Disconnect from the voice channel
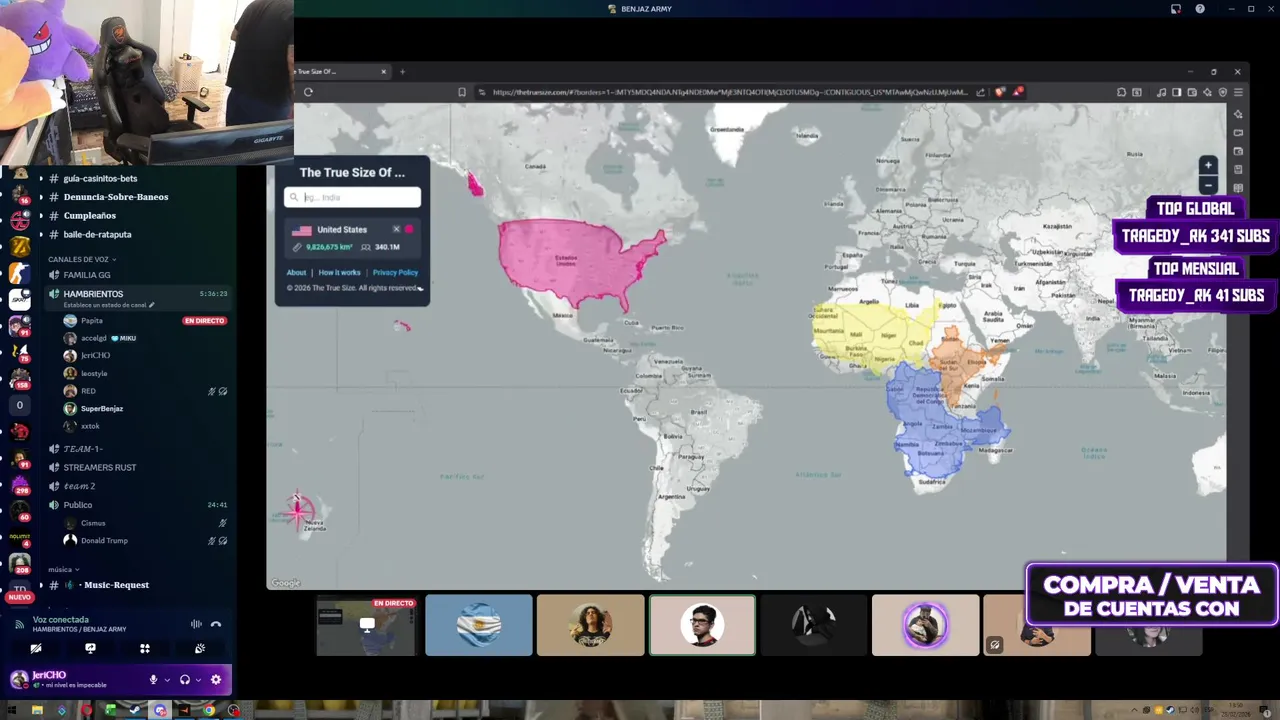The height and width of the screenshot is (720, 1280). [x=215, y=624]
